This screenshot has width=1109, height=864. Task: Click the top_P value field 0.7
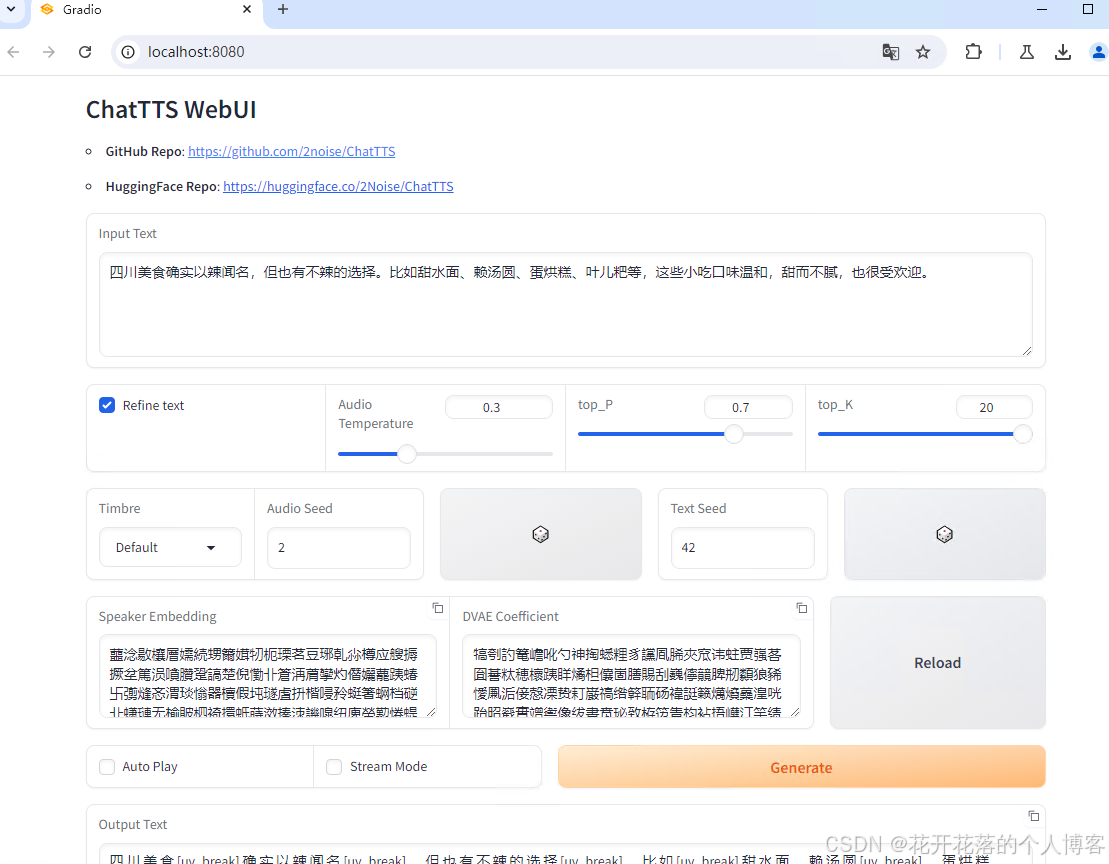(748, 407)
